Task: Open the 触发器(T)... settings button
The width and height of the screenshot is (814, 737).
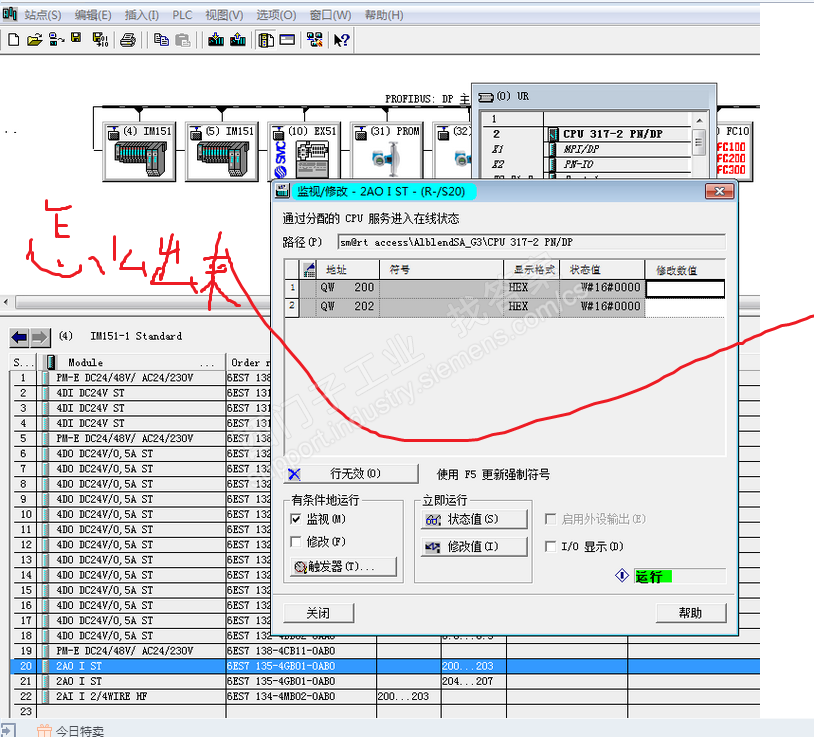Action: pos(343,567)
